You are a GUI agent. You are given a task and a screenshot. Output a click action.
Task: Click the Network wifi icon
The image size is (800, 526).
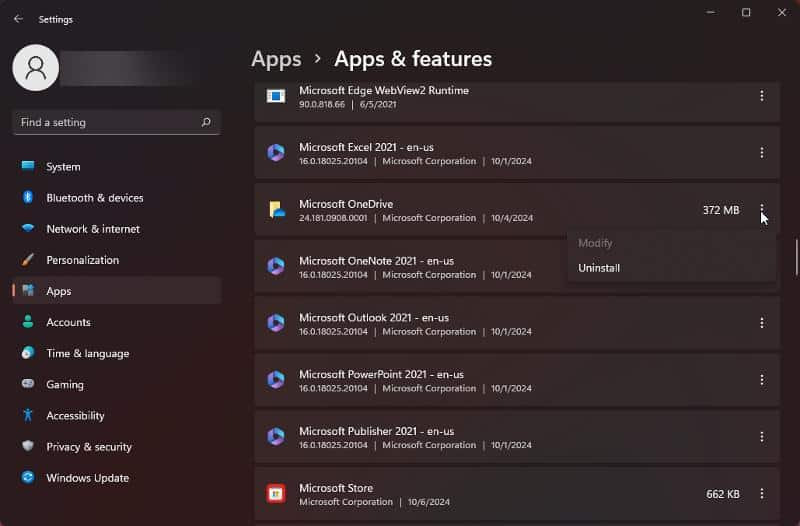(x=28, y=228)
